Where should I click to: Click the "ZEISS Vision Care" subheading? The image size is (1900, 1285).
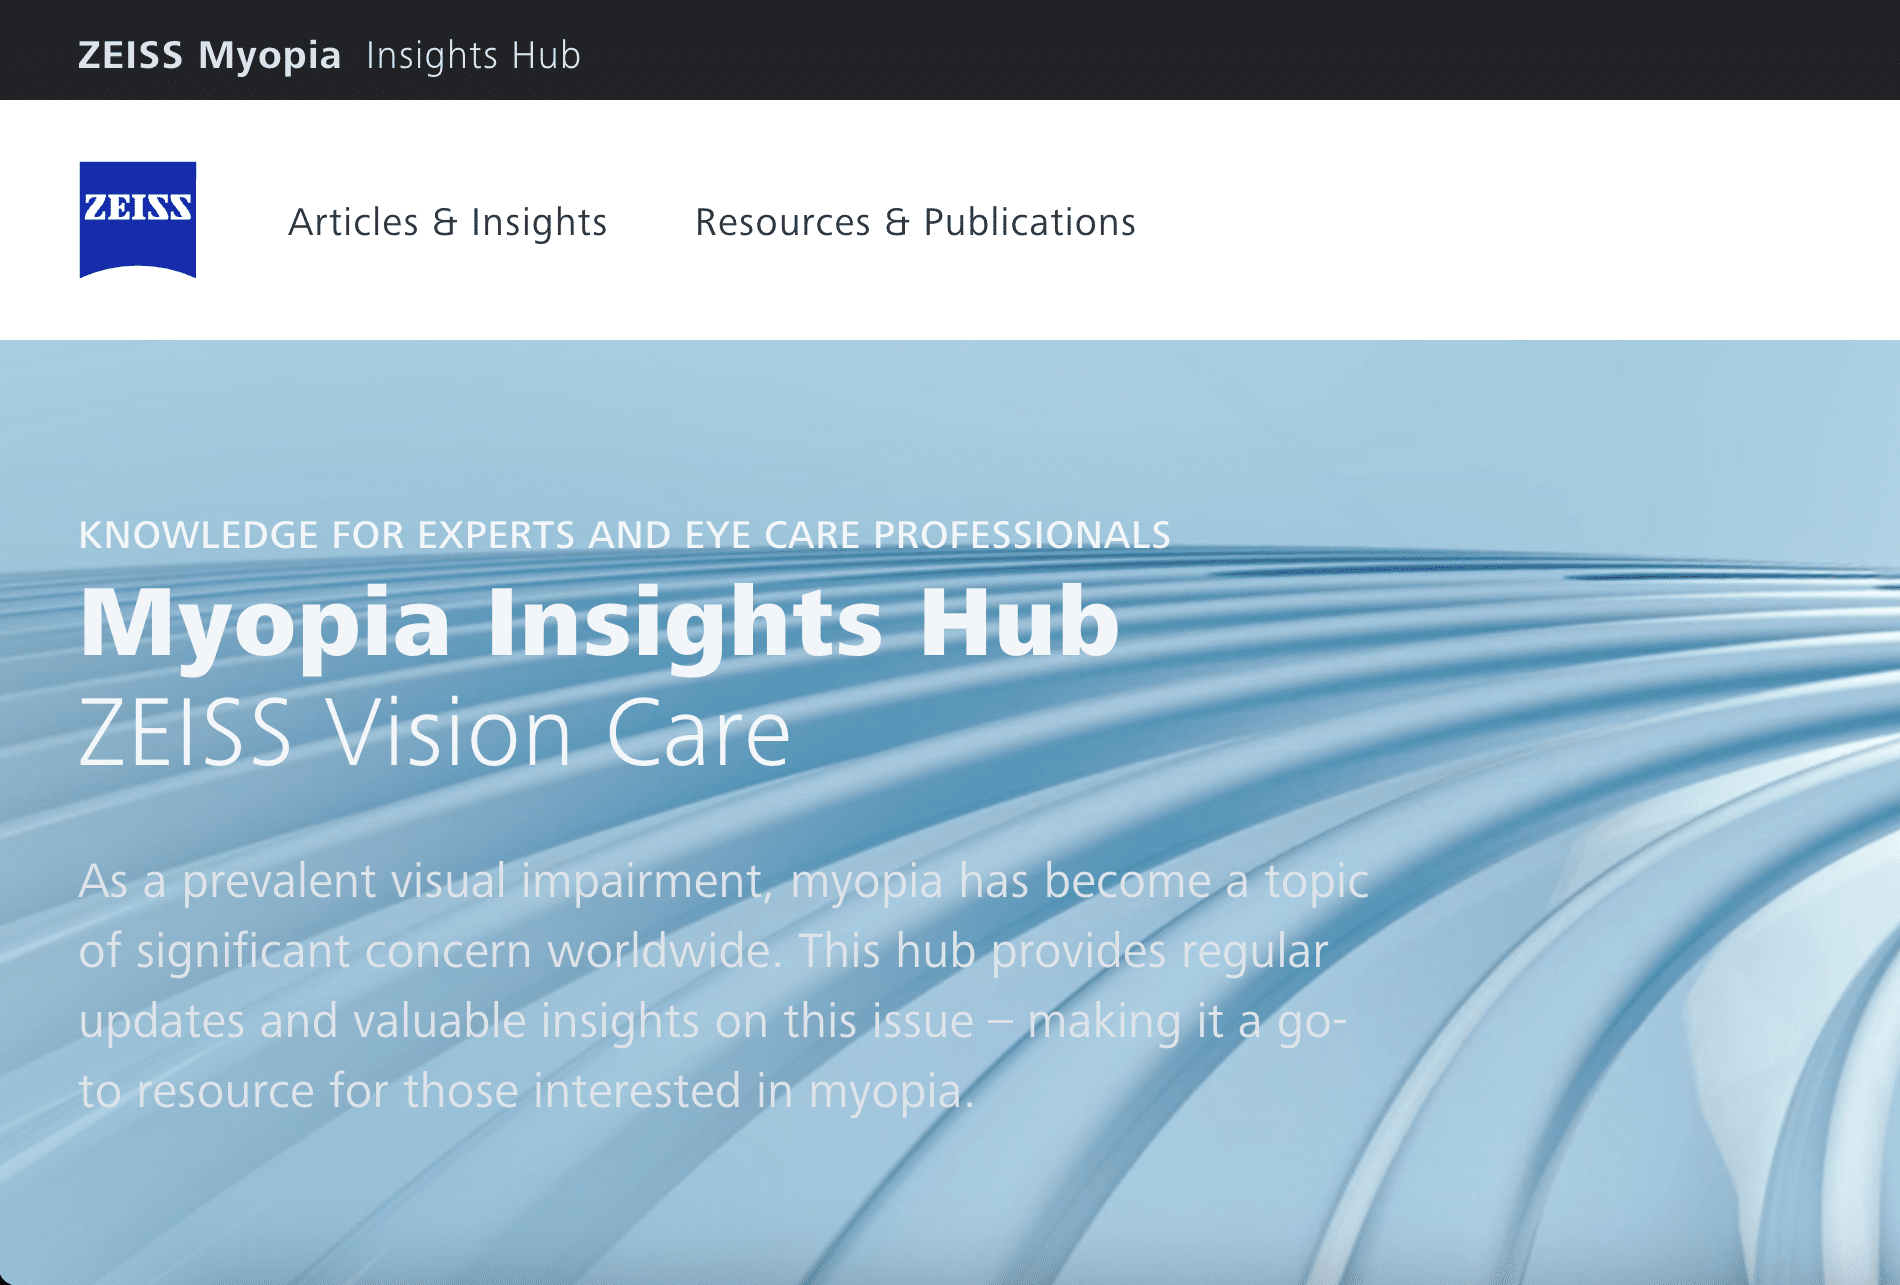pyautogui.click(x=435, y=733)
